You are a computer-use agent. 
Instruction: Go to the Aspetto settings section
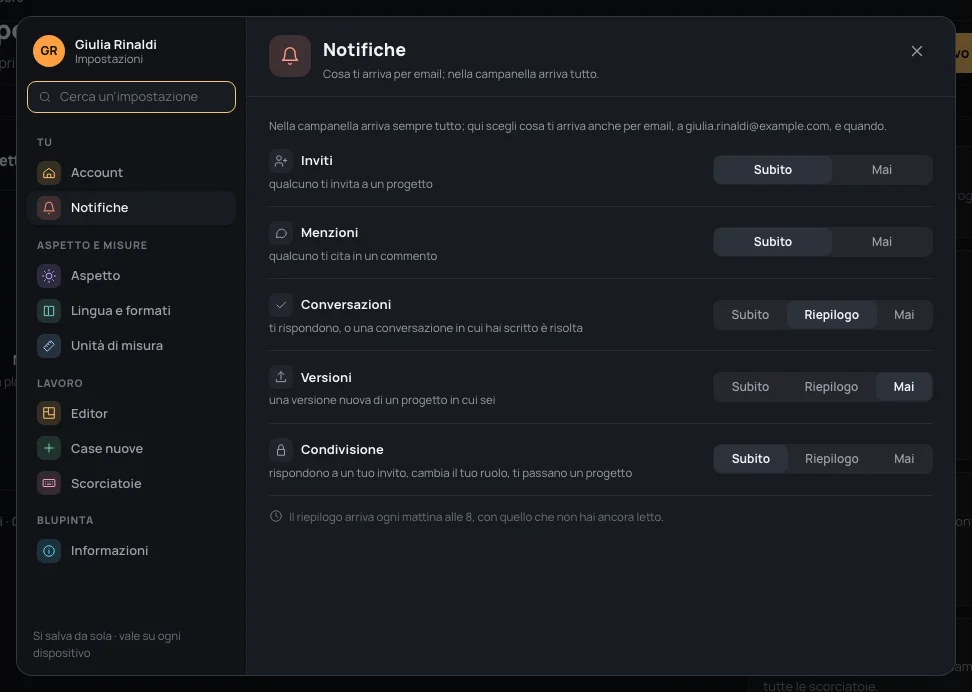tap(131, 276)
